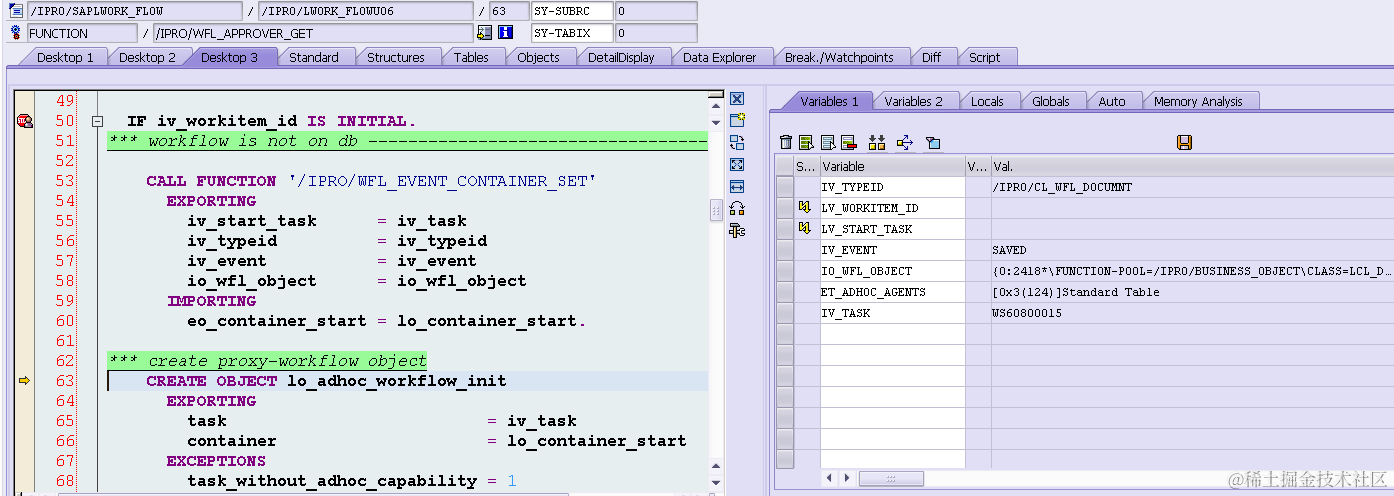Click change icon beside LV_START_TASK

(803, 229)
